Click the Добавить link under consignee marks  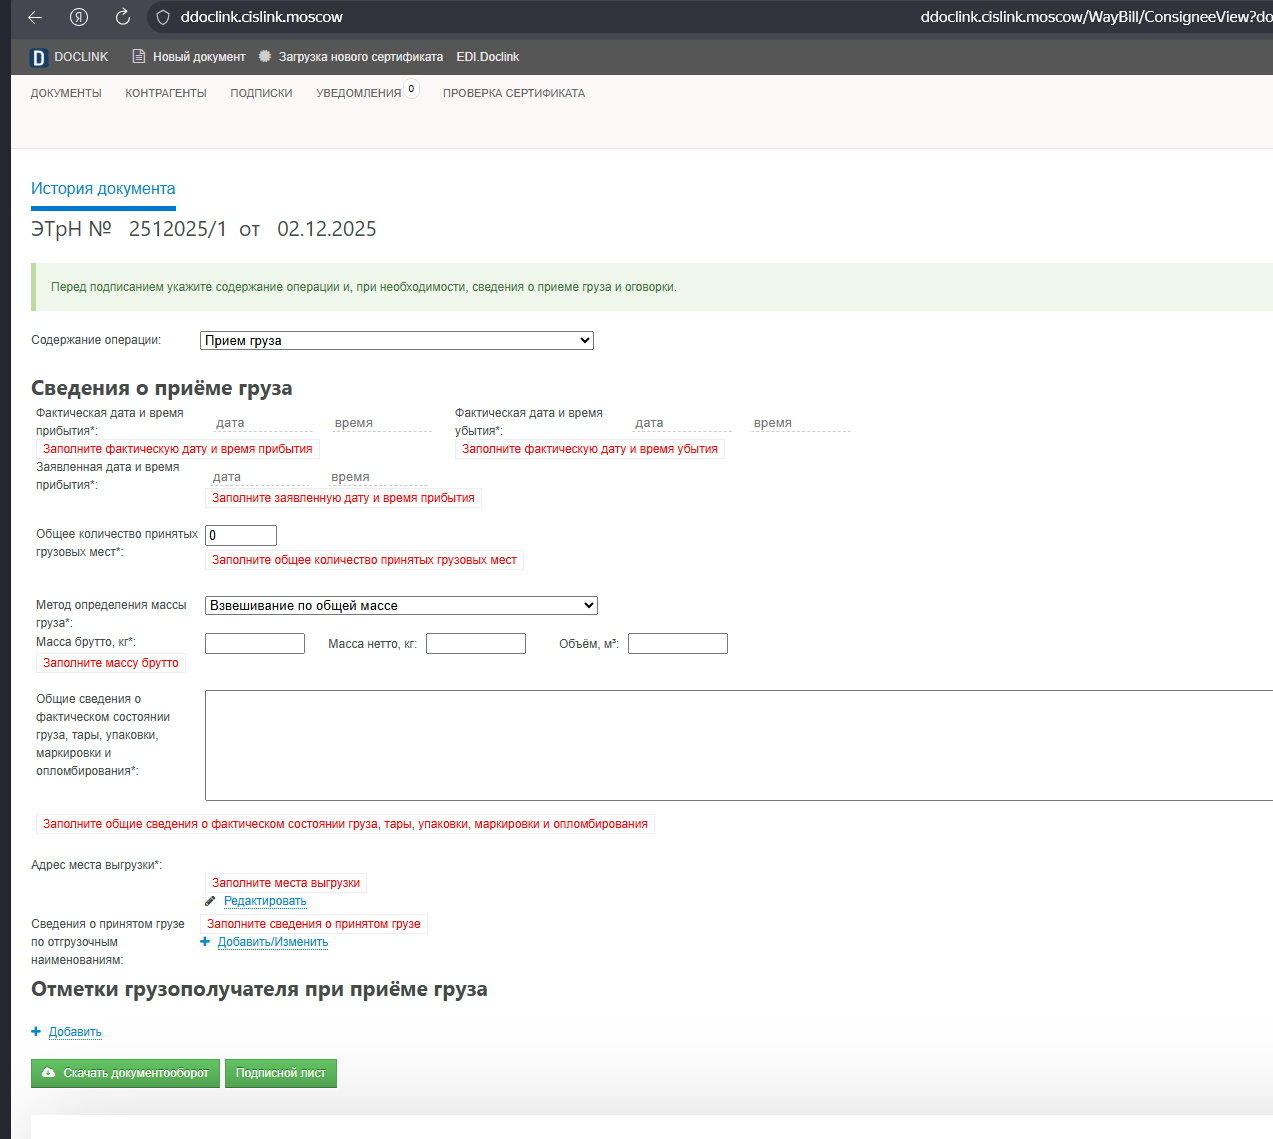click(75, 1032)
